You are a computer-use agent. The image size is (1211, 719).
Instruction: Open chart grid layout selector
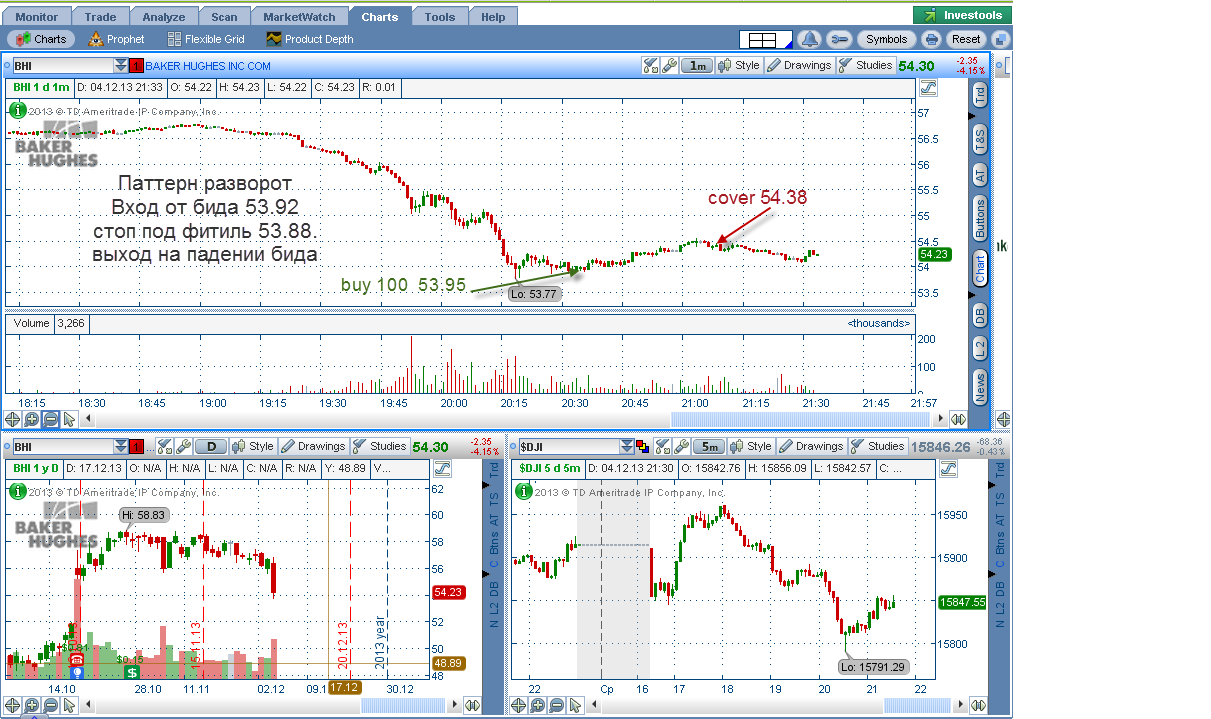click(x=766, y=39)
